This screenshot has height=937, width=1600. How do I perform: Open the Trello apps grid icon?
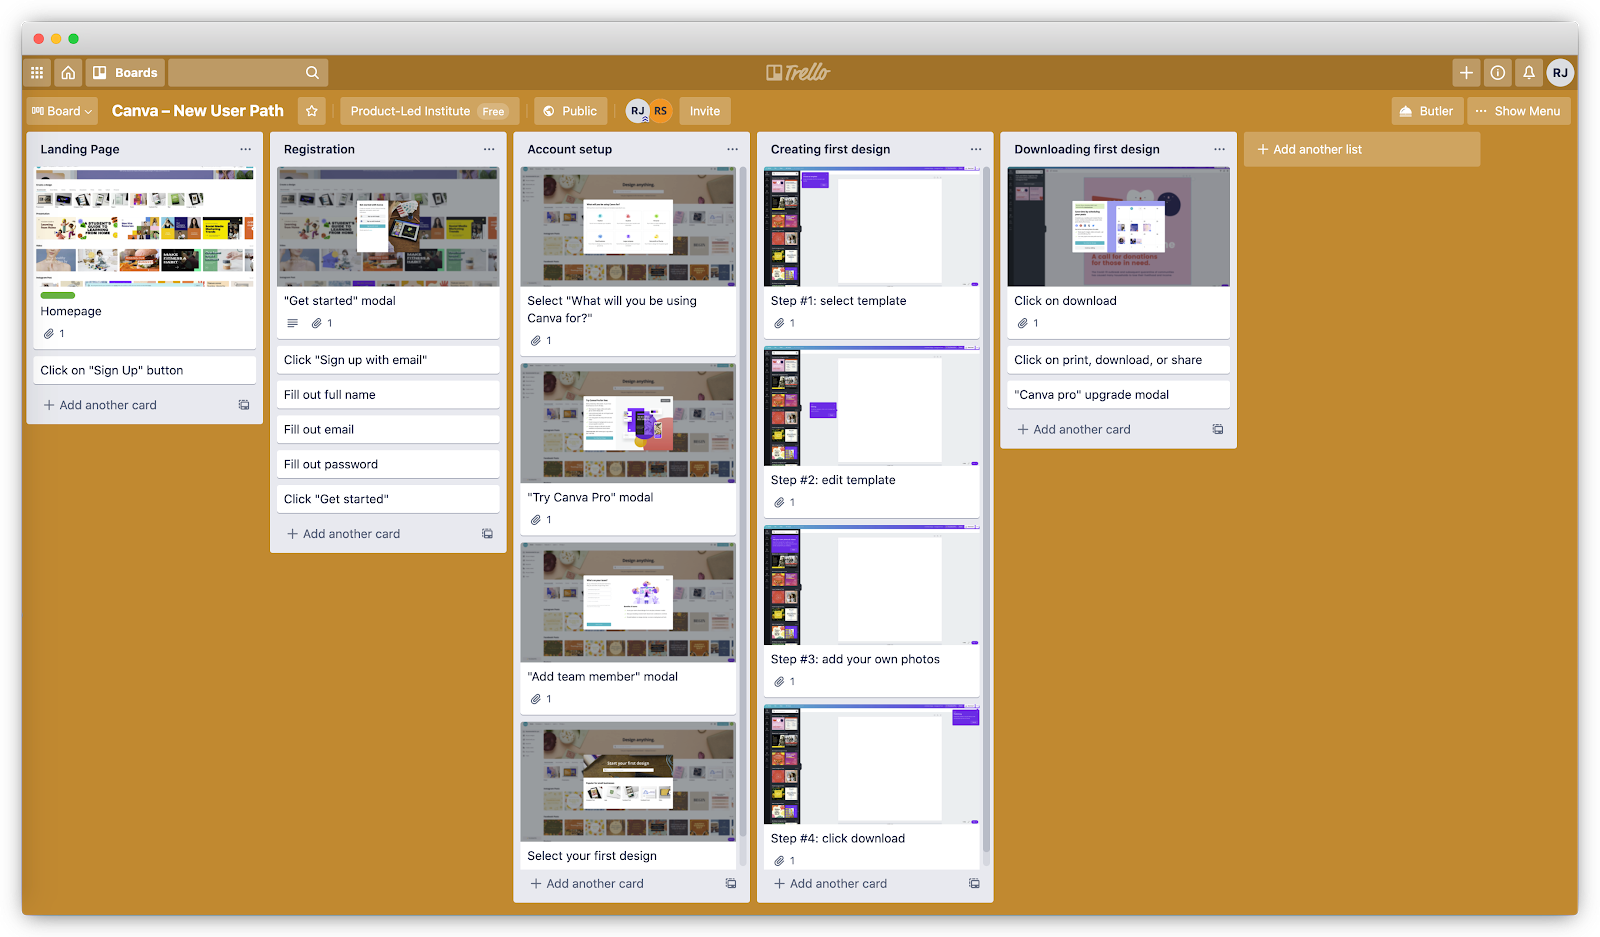pos(37,72)
